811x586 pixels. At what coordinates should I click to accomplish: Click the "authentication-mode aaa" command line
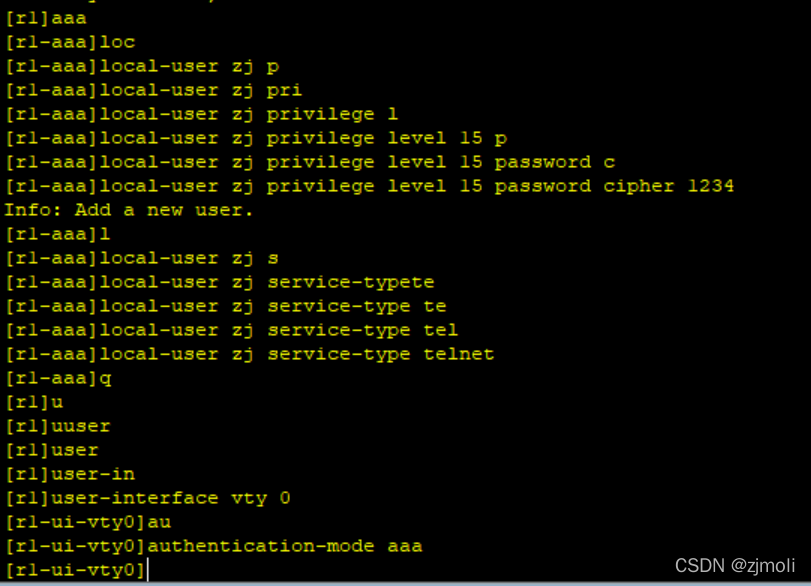tap(214, 546)
